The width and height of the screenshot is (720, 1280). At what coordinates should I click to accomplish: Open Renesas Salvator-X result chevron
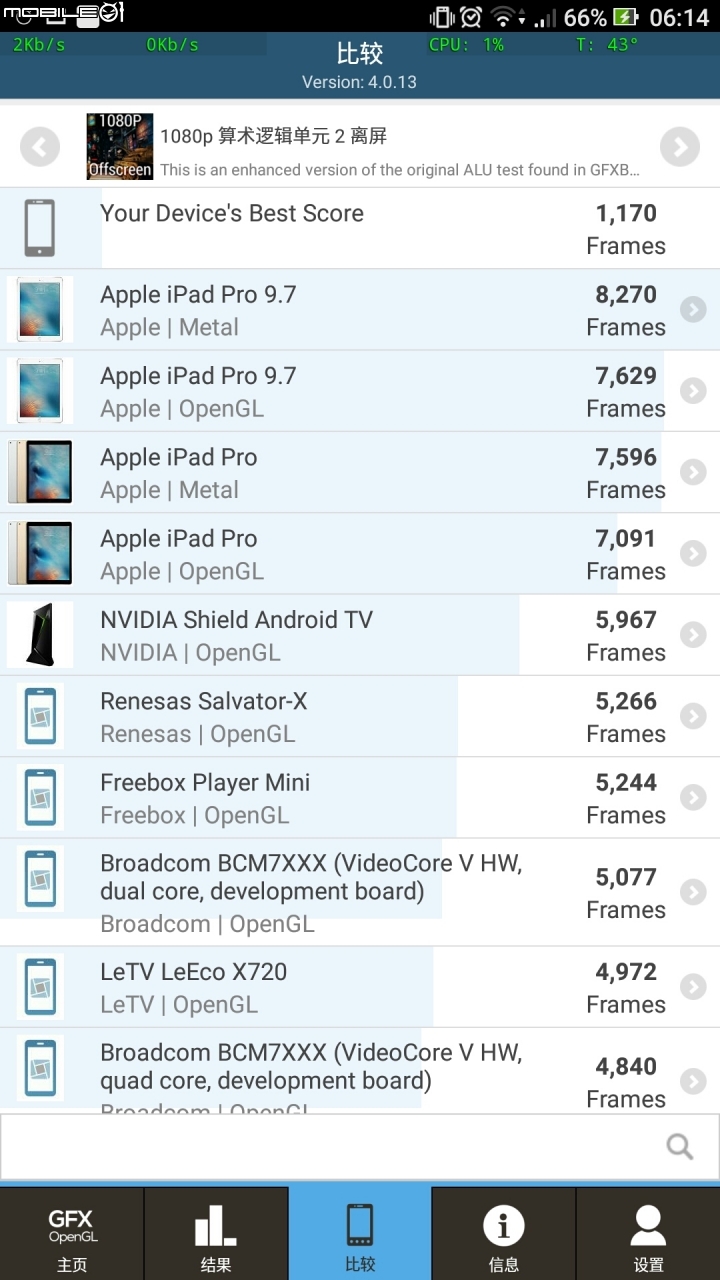tap(693, 716)
